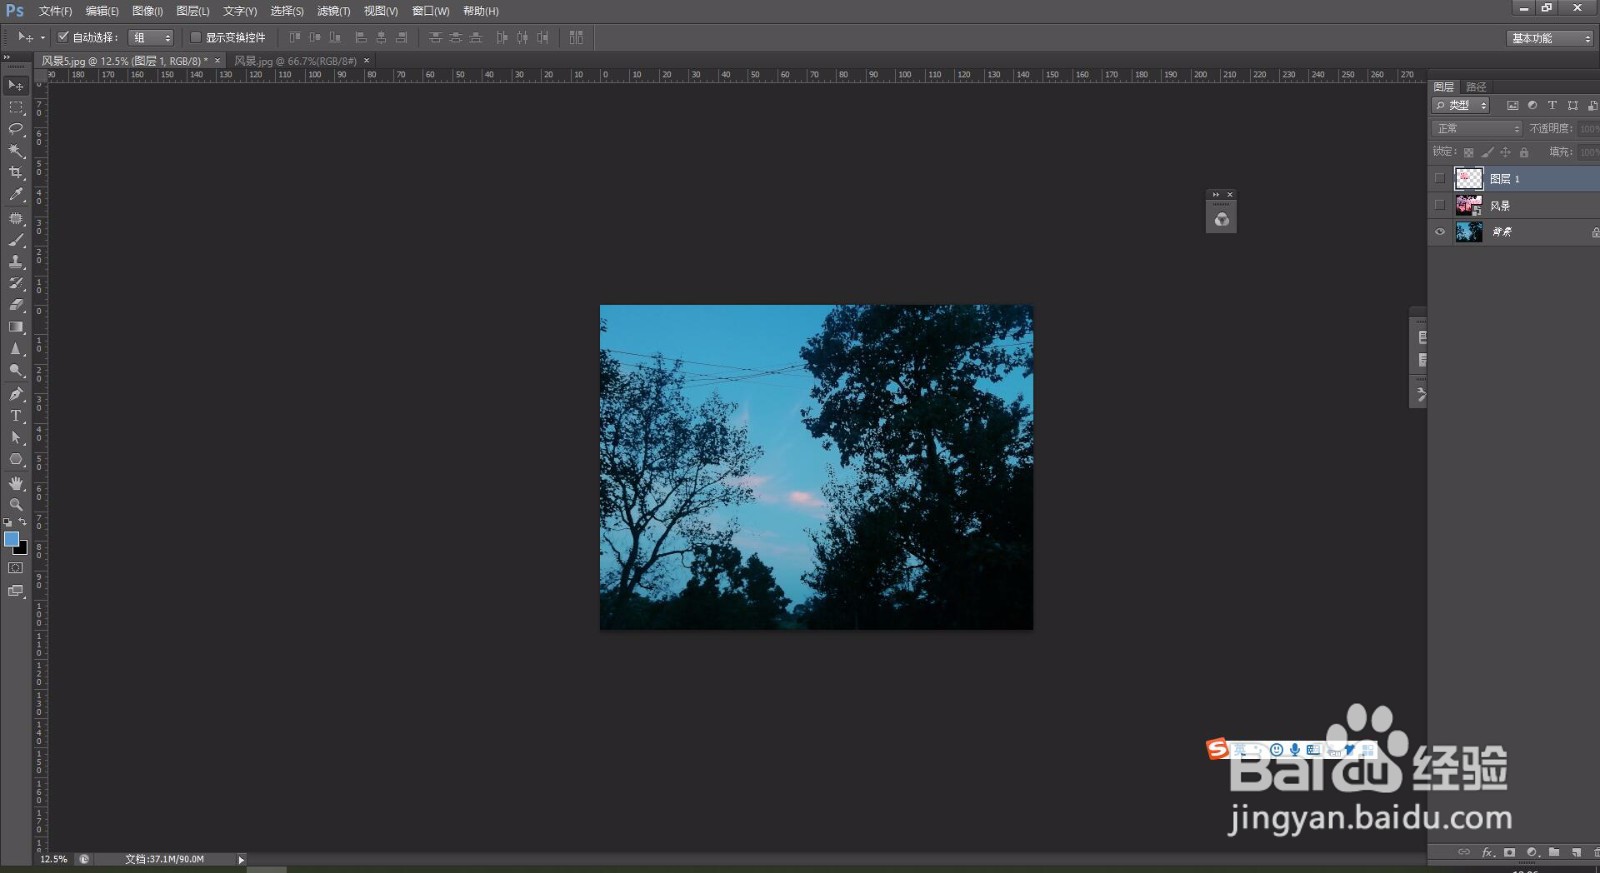Image resolution: width=1600 pixels, height=873 pixels.
Task: Open the 组 auto-select dropdown
Action: [152, 38]
